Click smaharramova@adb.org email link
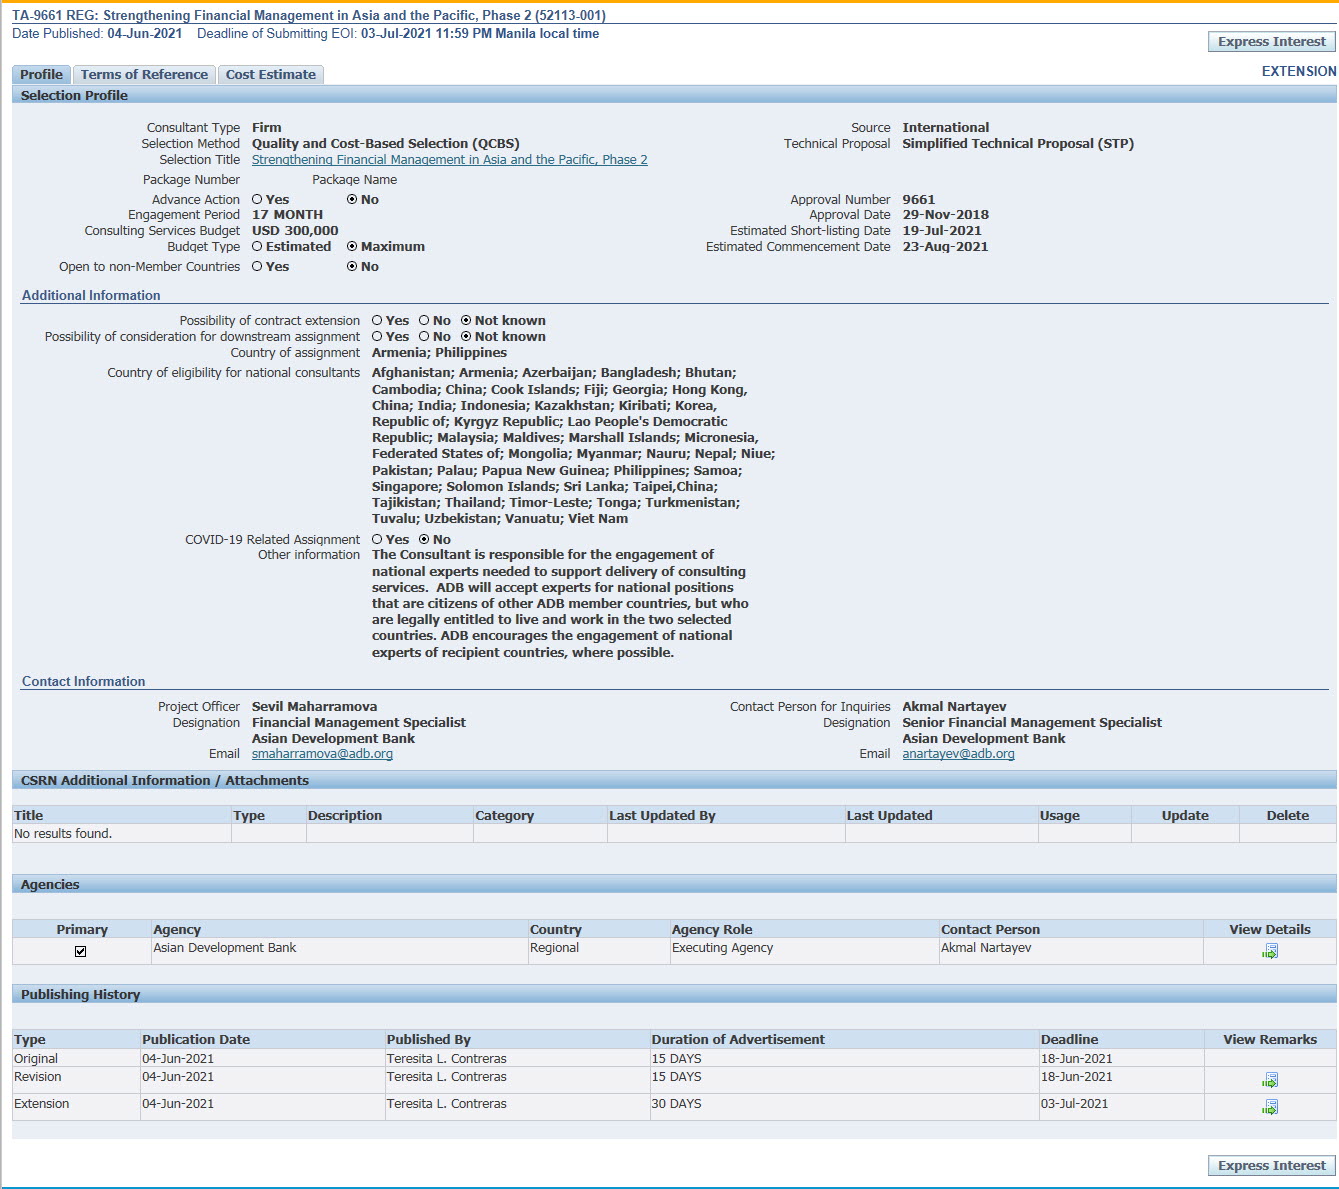 (x=322, y=754)
